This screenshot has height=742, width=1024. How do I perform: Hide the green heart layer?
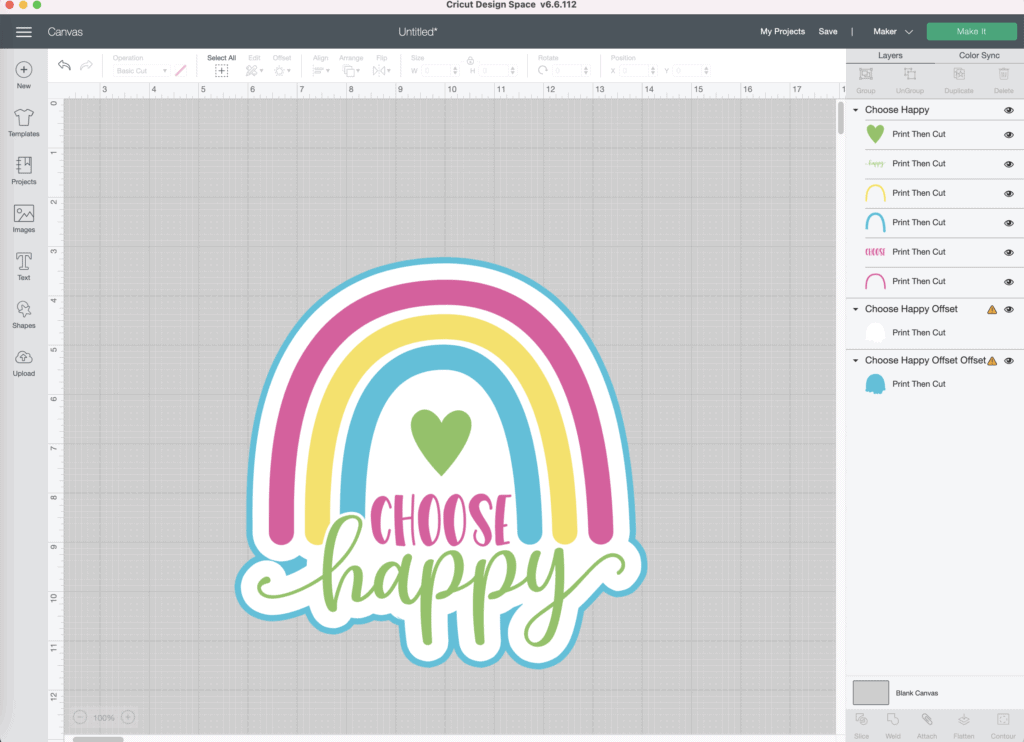tap(1009, 135)
